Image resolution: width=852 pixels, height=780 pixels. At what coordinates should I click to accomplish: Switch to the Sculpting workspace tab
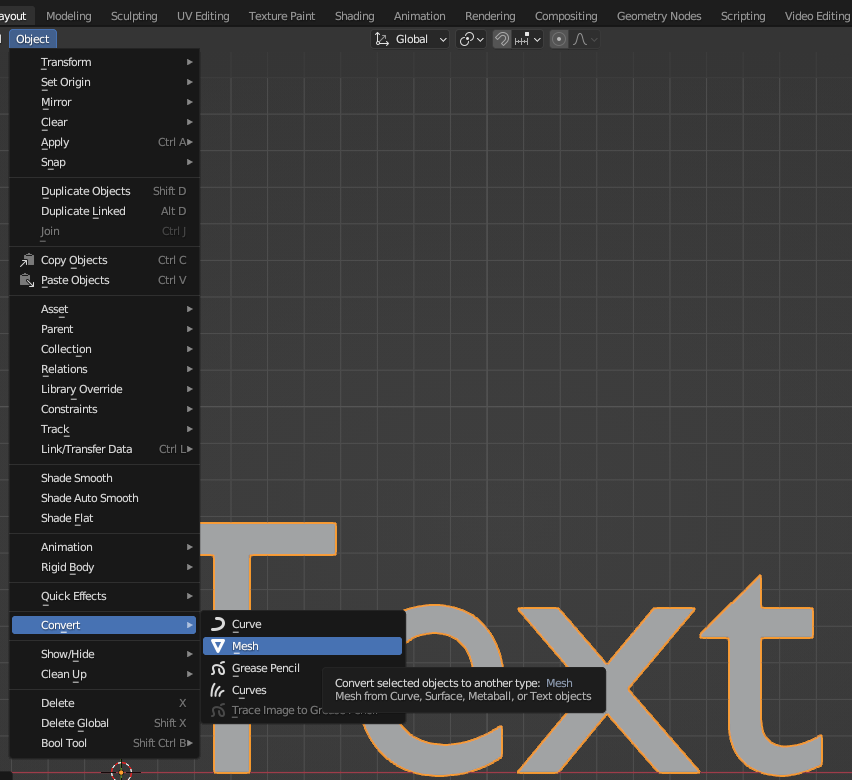coord(134,16)
